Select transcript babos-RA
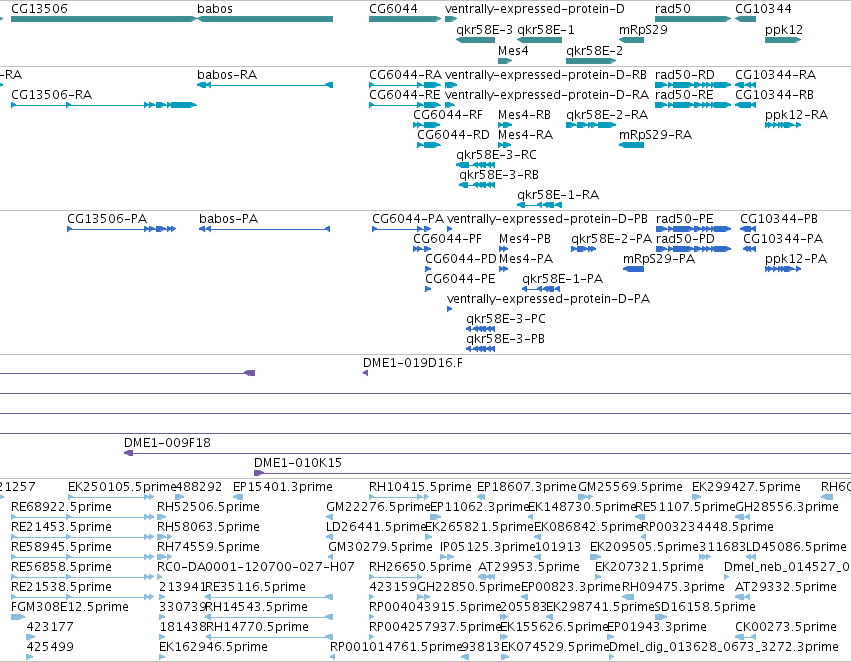The image size is (851, 662). [x=265, y=85]
